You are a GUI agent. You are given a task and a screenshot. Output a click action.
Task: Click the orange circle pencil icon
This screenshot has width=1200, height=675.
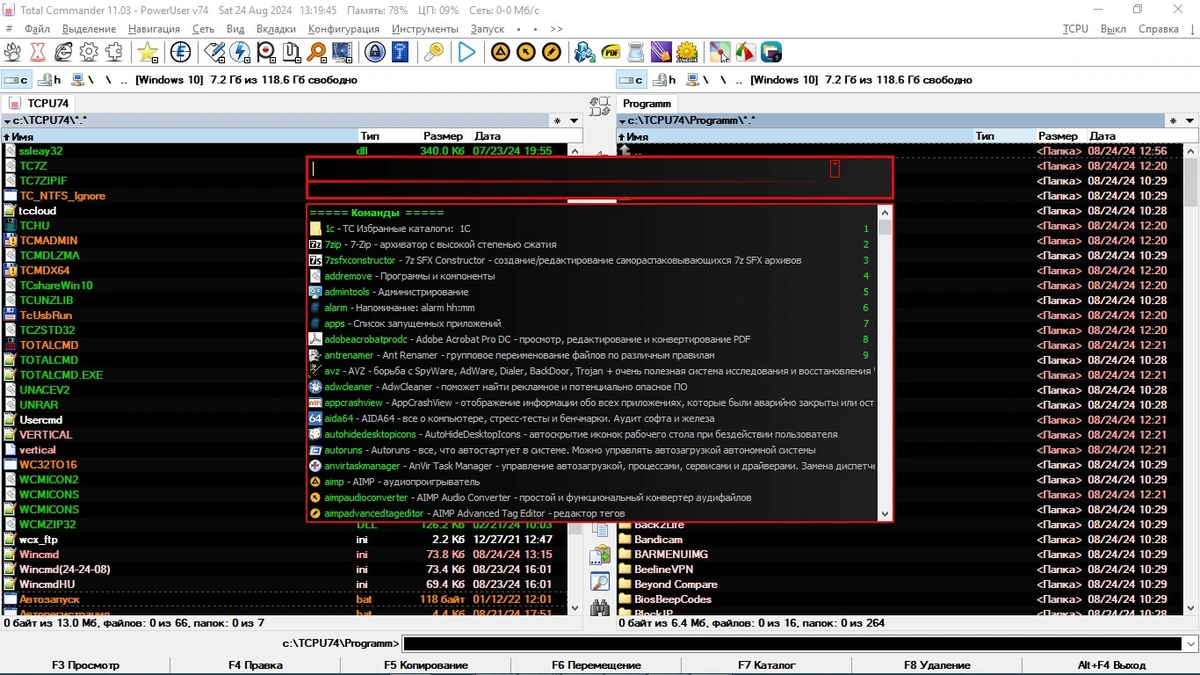pyautogui.click(x=551, y=52)
